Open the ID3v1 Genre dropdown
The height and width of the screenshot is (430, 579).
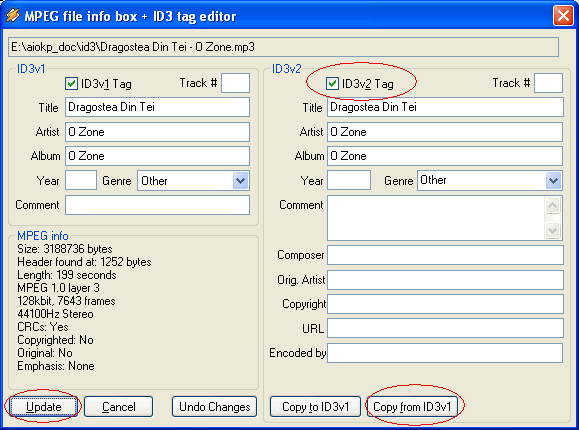(x=240, y=181)
